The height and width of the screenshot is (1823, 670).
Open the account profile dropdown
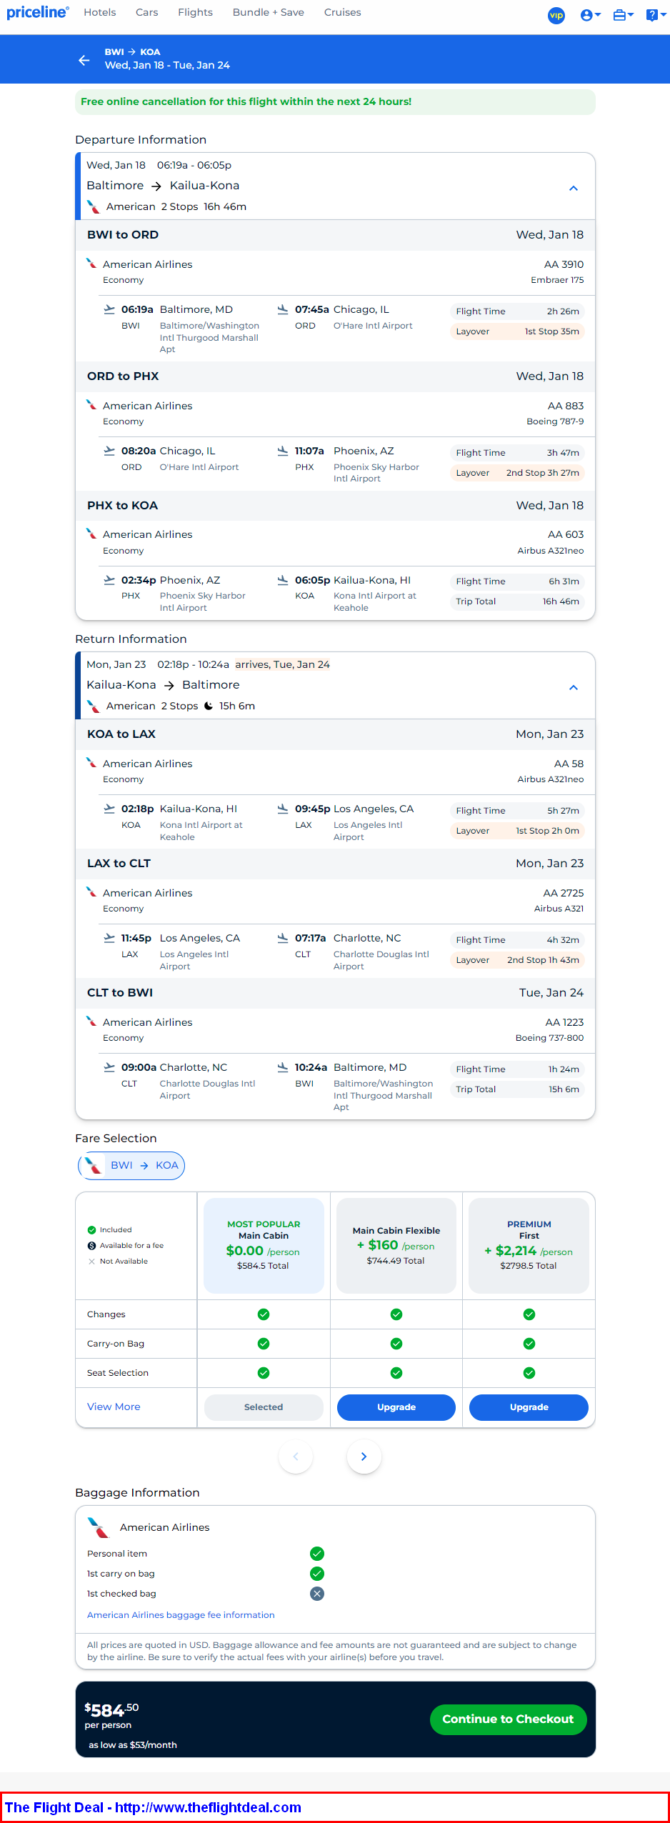[590, 15]
